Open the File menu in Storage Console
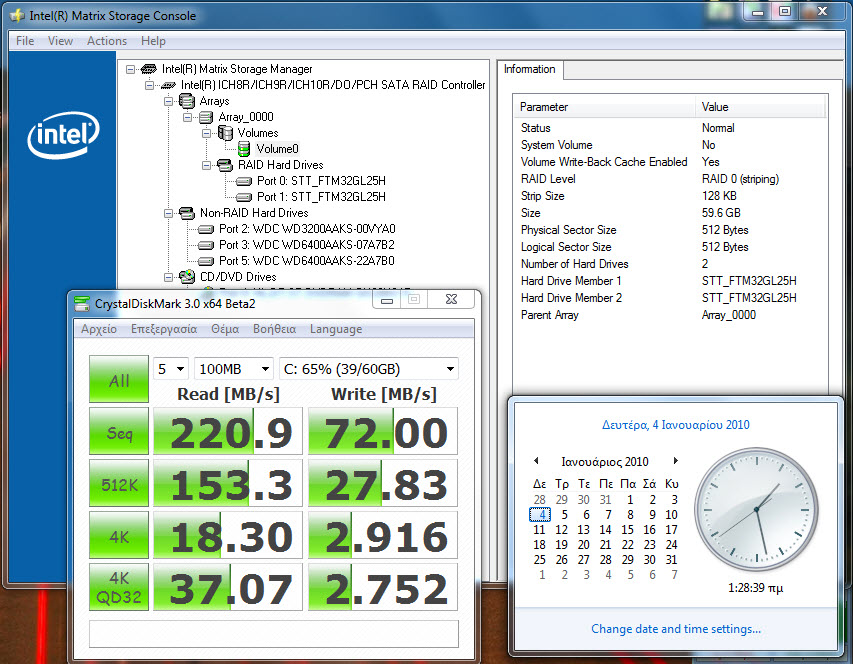Screen dimensions: 853x664 click(x=25, y=41)
